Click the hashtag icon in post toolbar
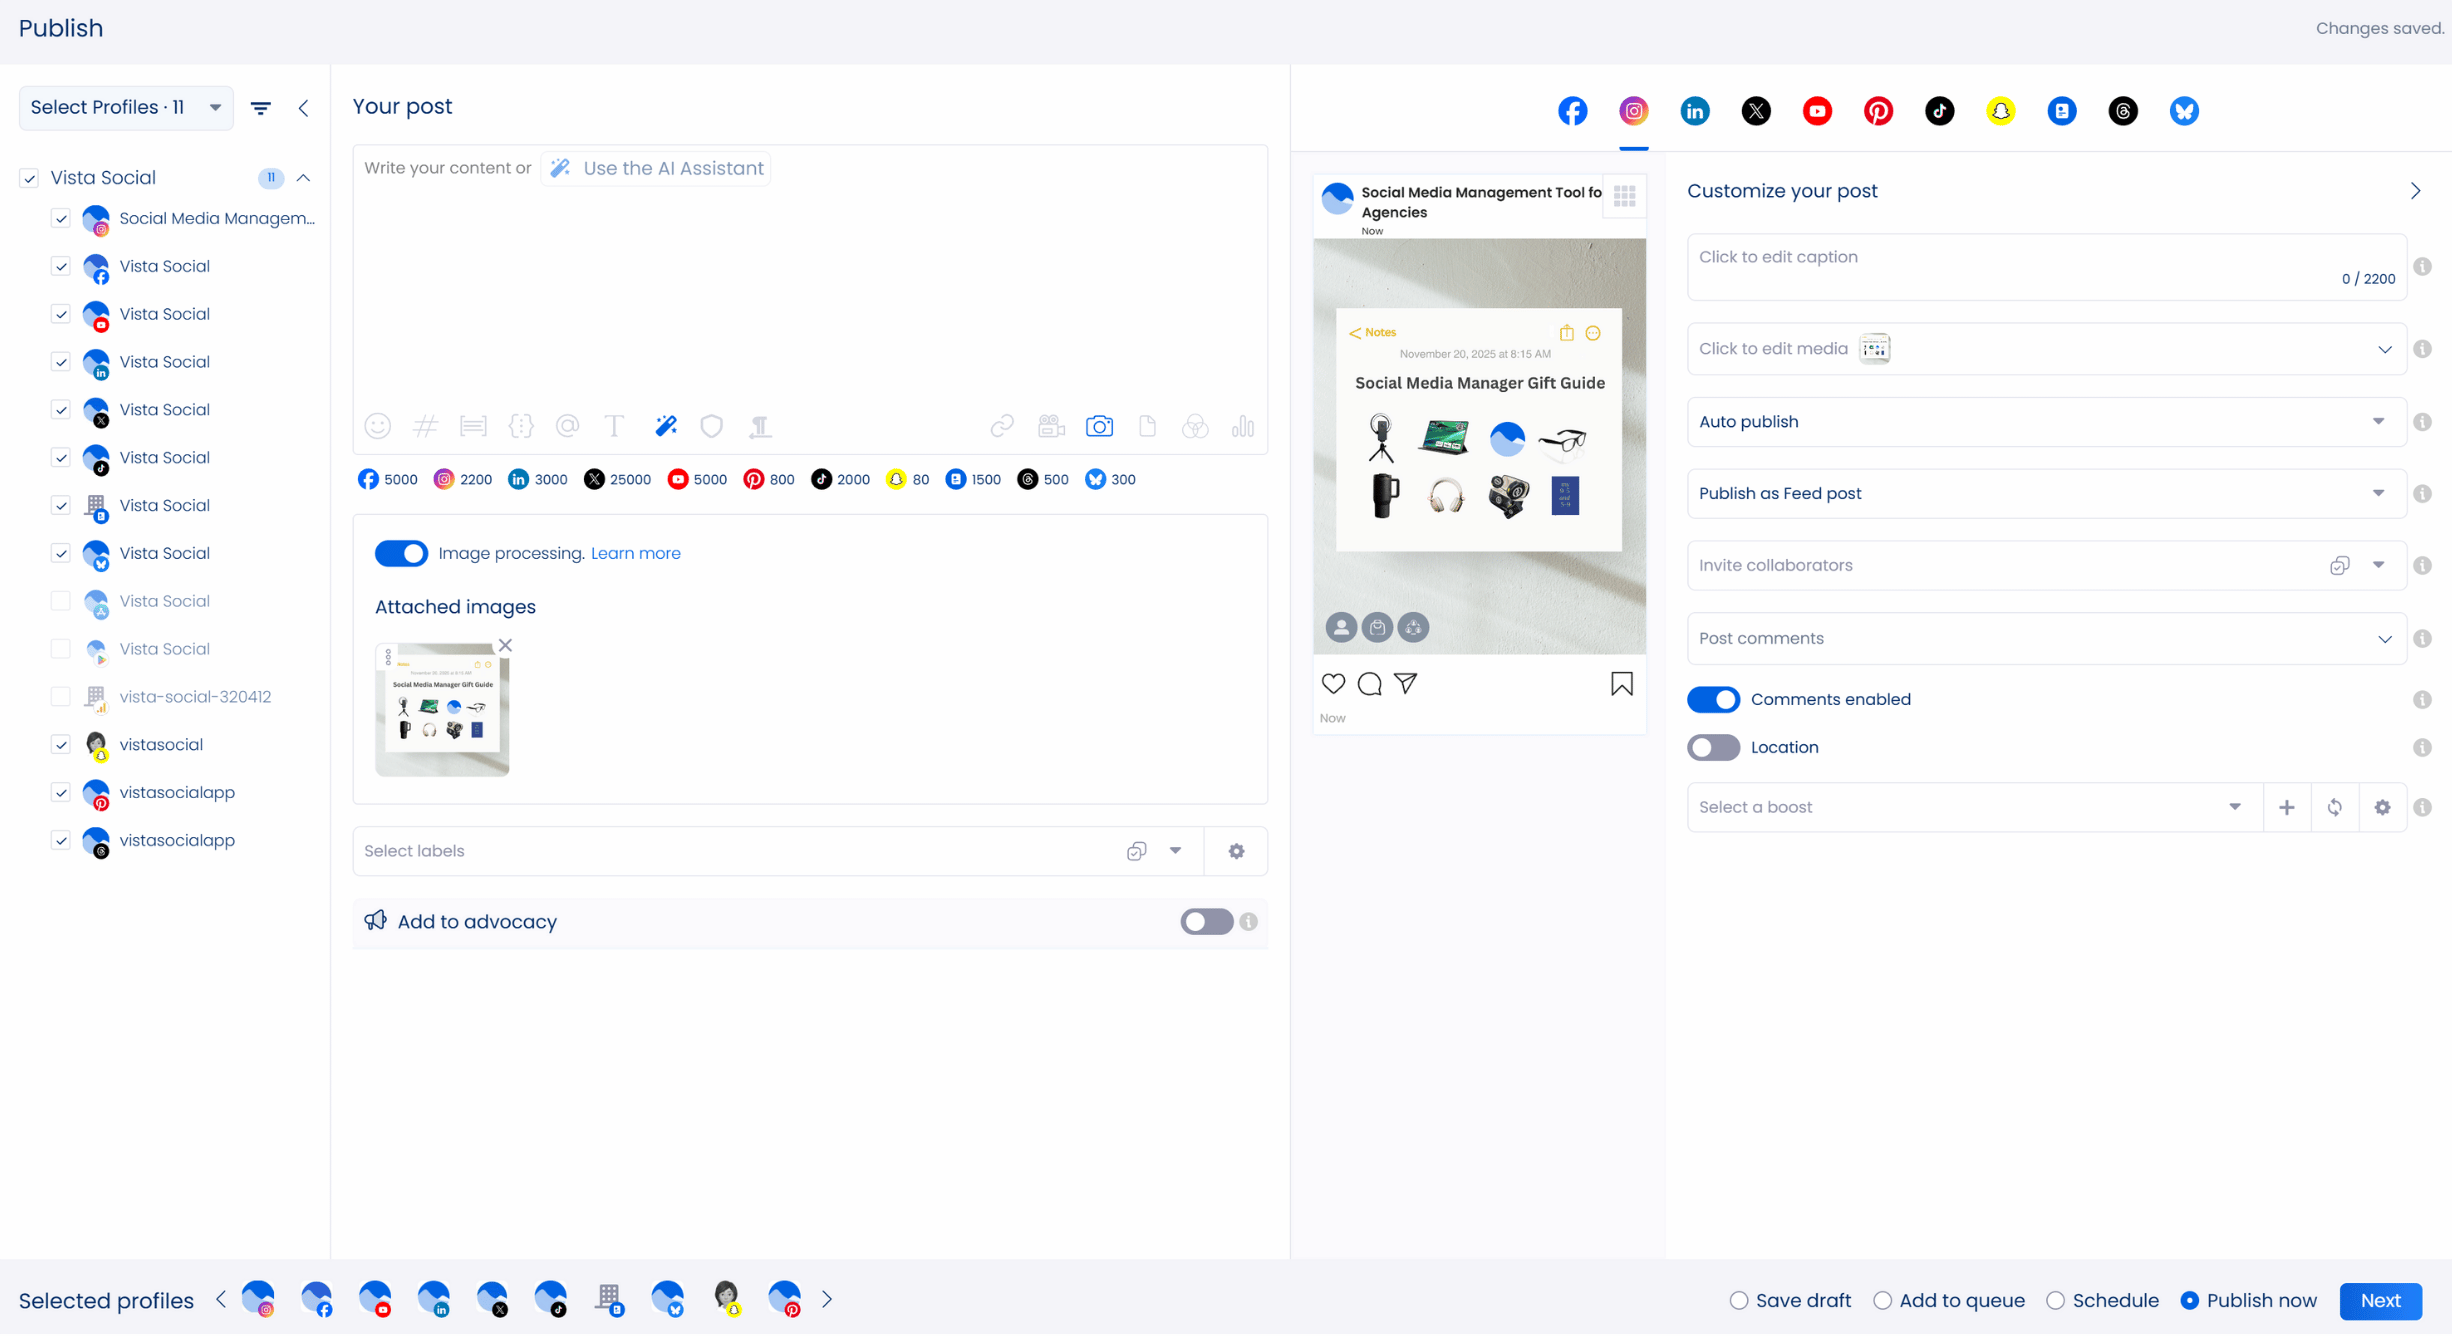This screenshot has width=2452, height=1336. click(x=425, y=427)
